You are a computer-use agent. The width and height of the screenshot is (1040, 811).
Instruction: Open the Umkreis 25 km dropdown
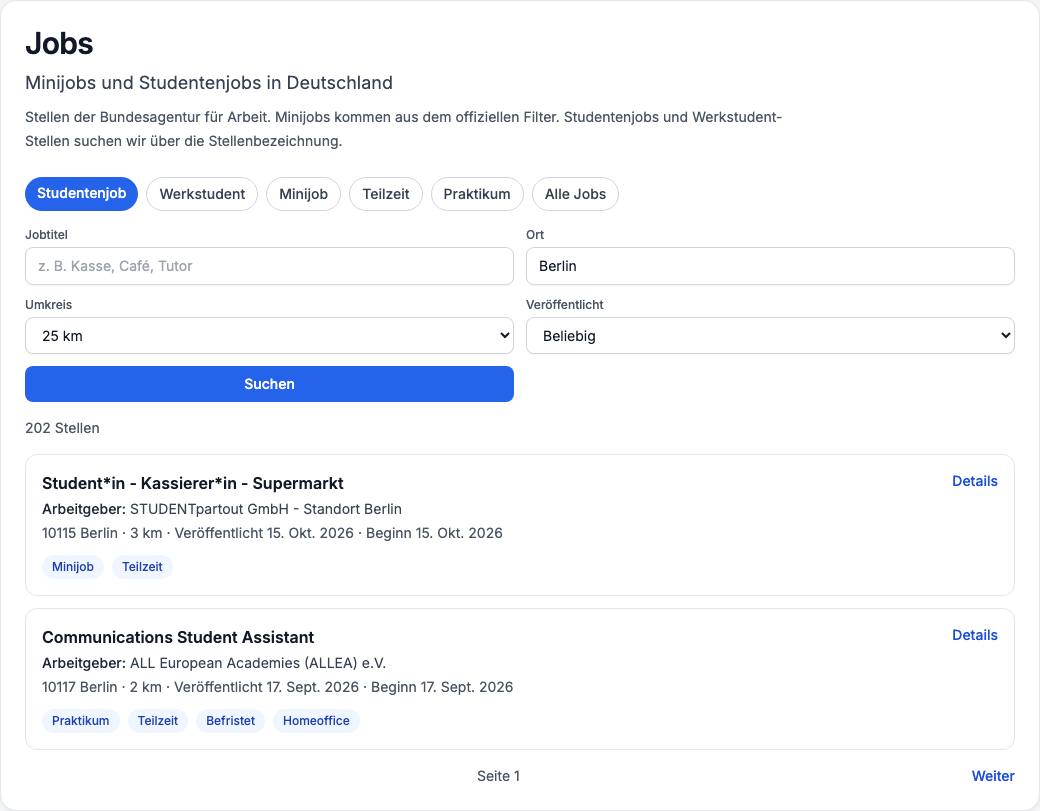point(269,336)
